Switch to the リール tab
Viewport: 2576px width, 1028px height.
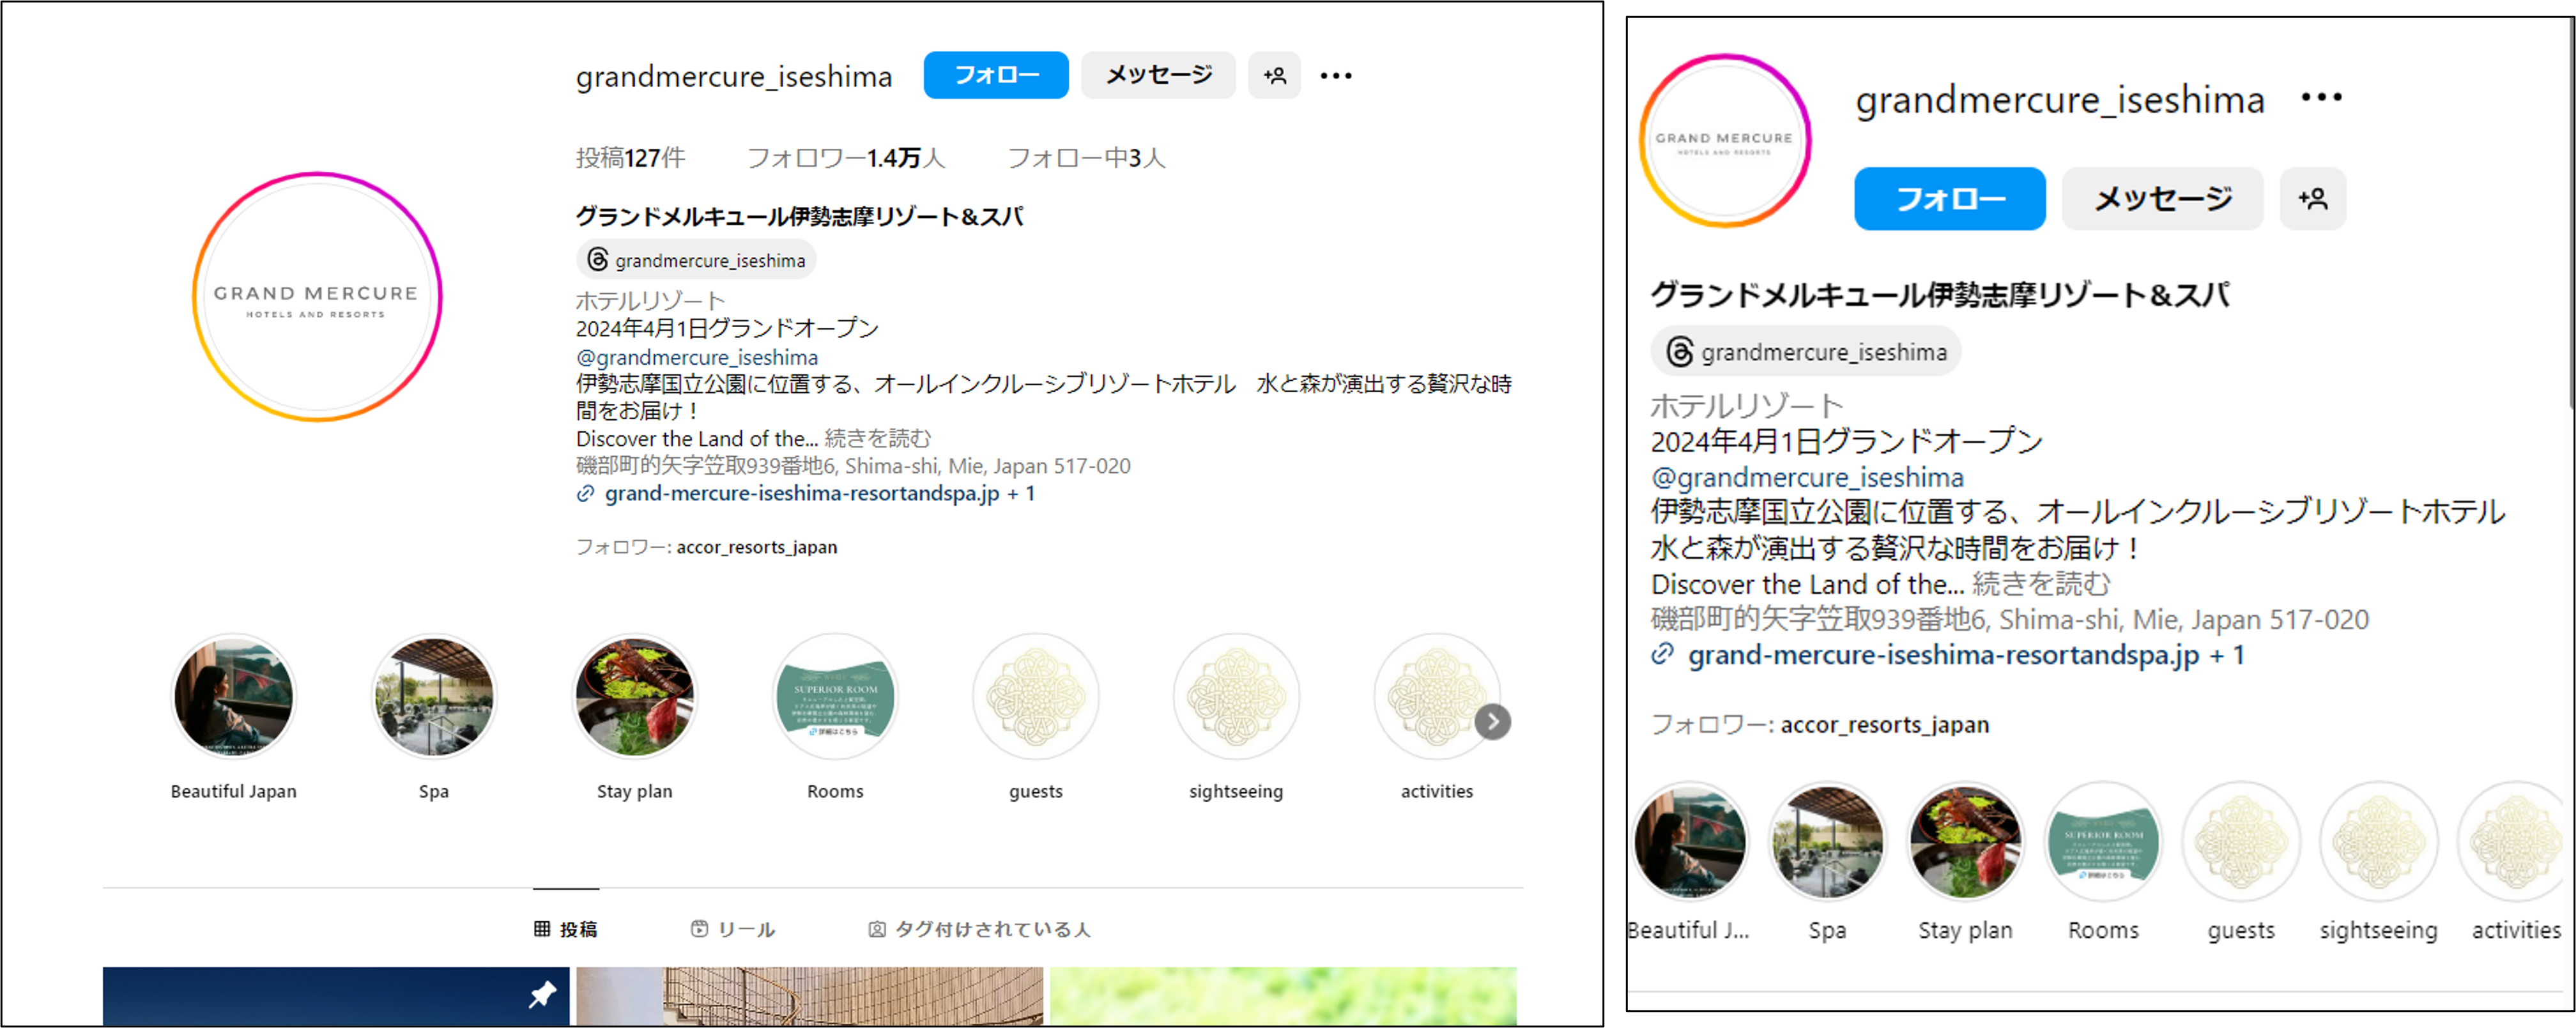pos(733,929)
